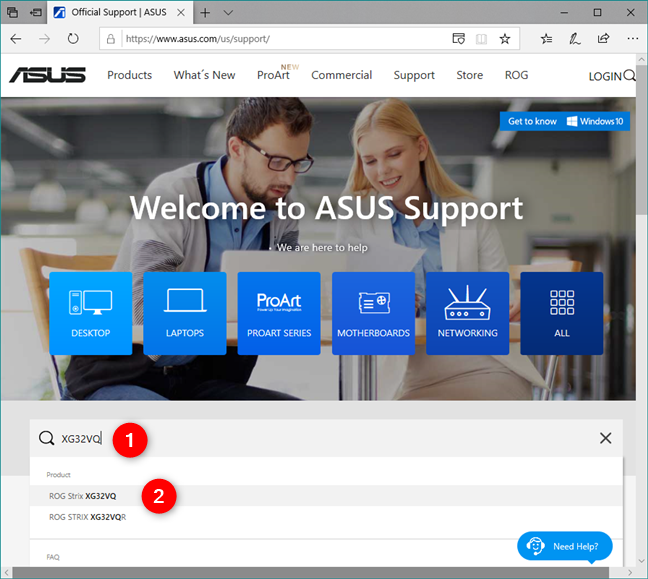Open the Store menu item

(469, 75)
